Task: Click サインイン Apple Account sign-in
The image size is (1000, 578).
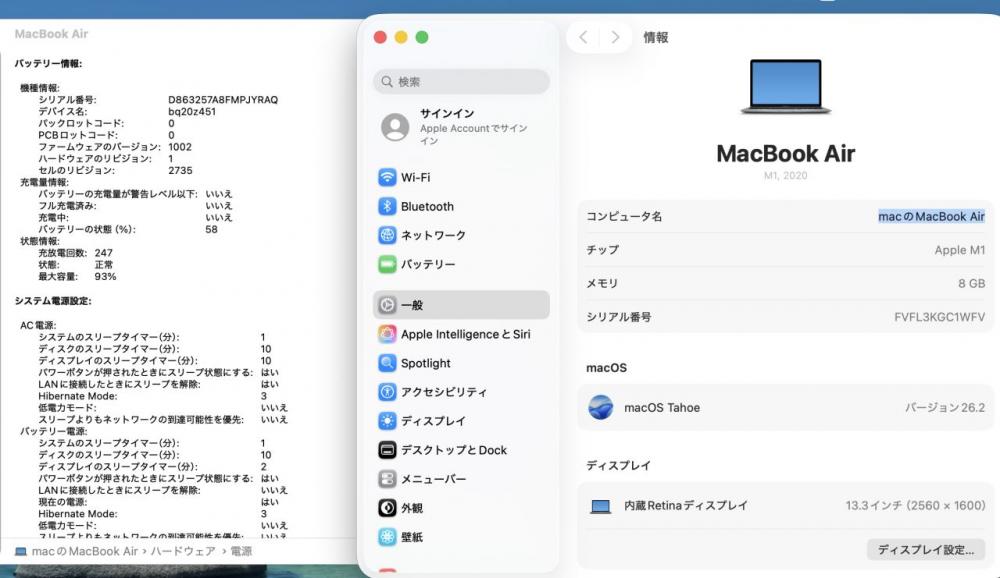Action: pyautogui.click(x=460, y=127)
